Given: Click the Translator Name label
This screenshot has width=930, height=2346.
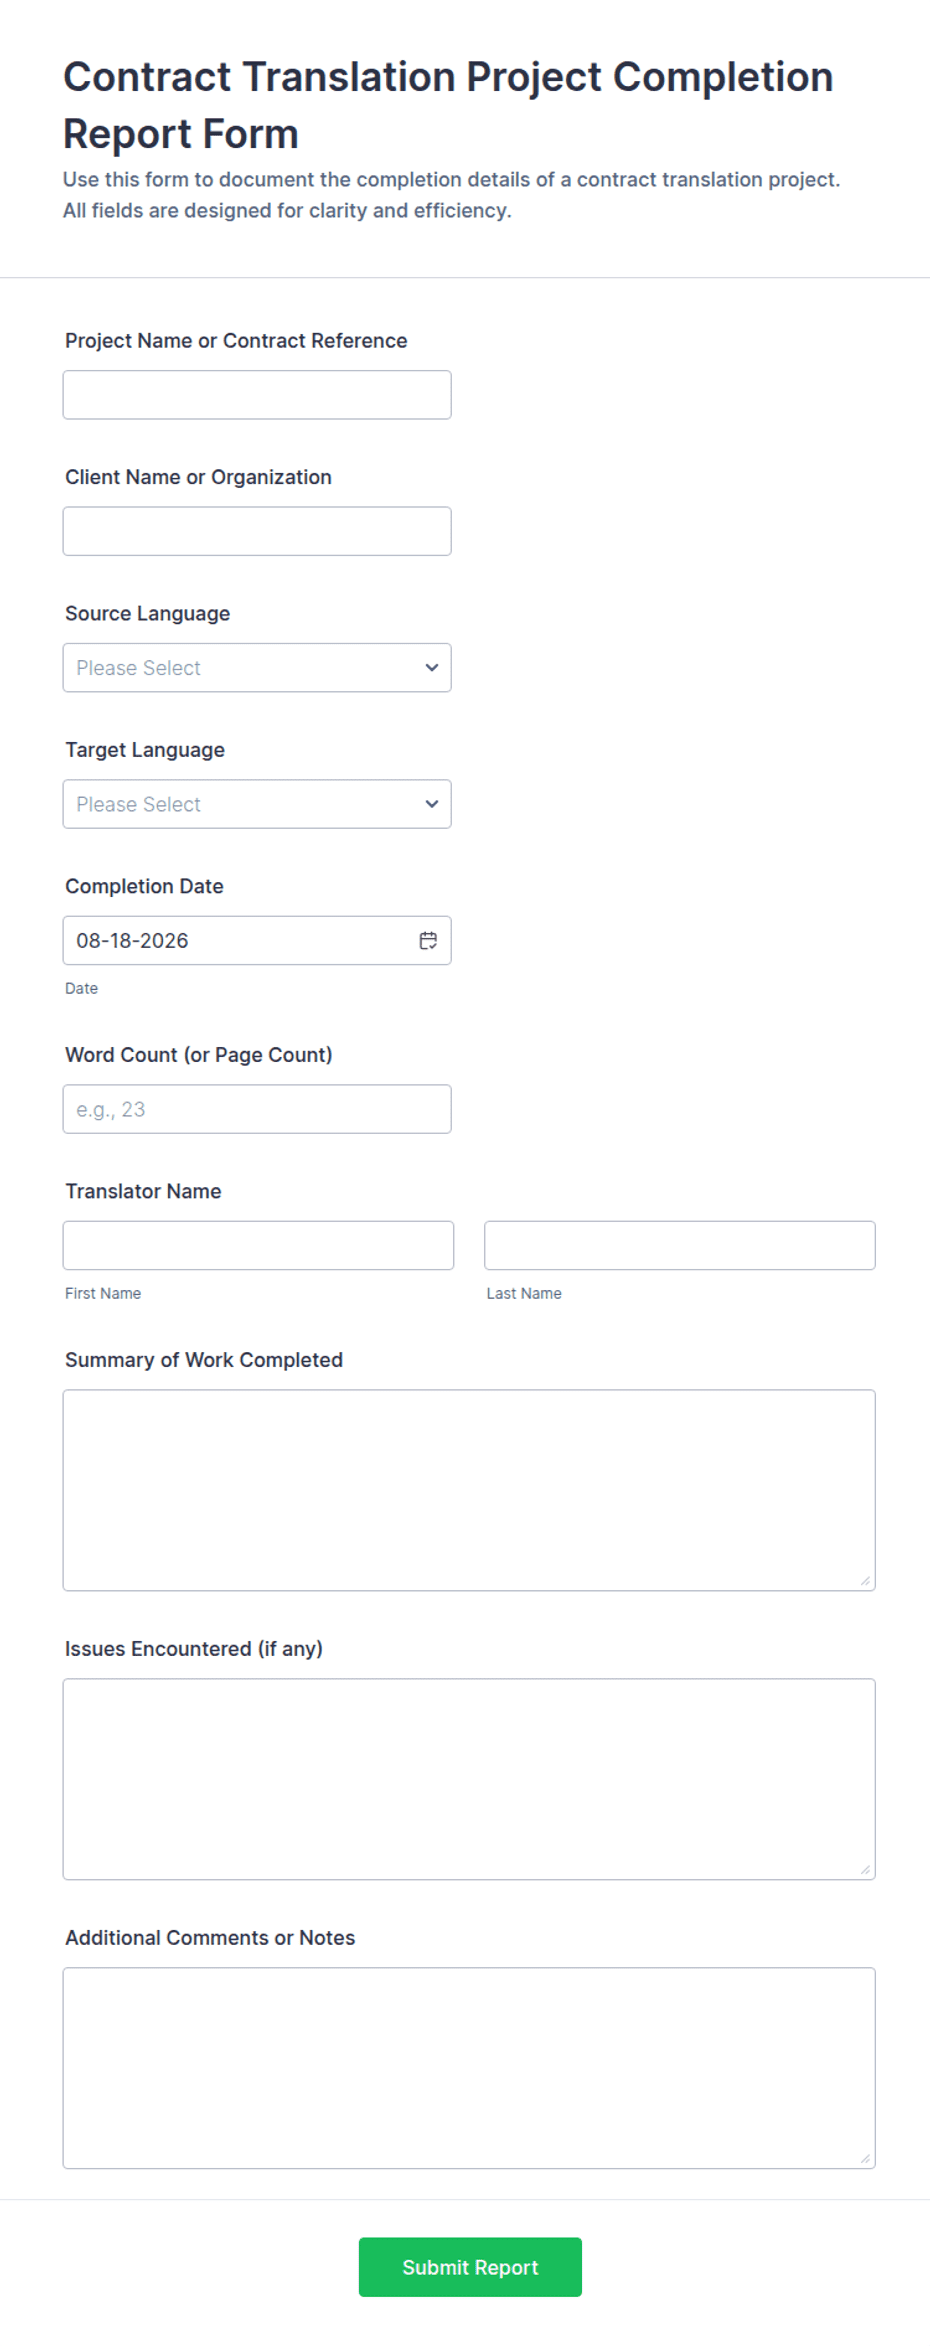Looking at the screenshot, I should point(143,1191).
